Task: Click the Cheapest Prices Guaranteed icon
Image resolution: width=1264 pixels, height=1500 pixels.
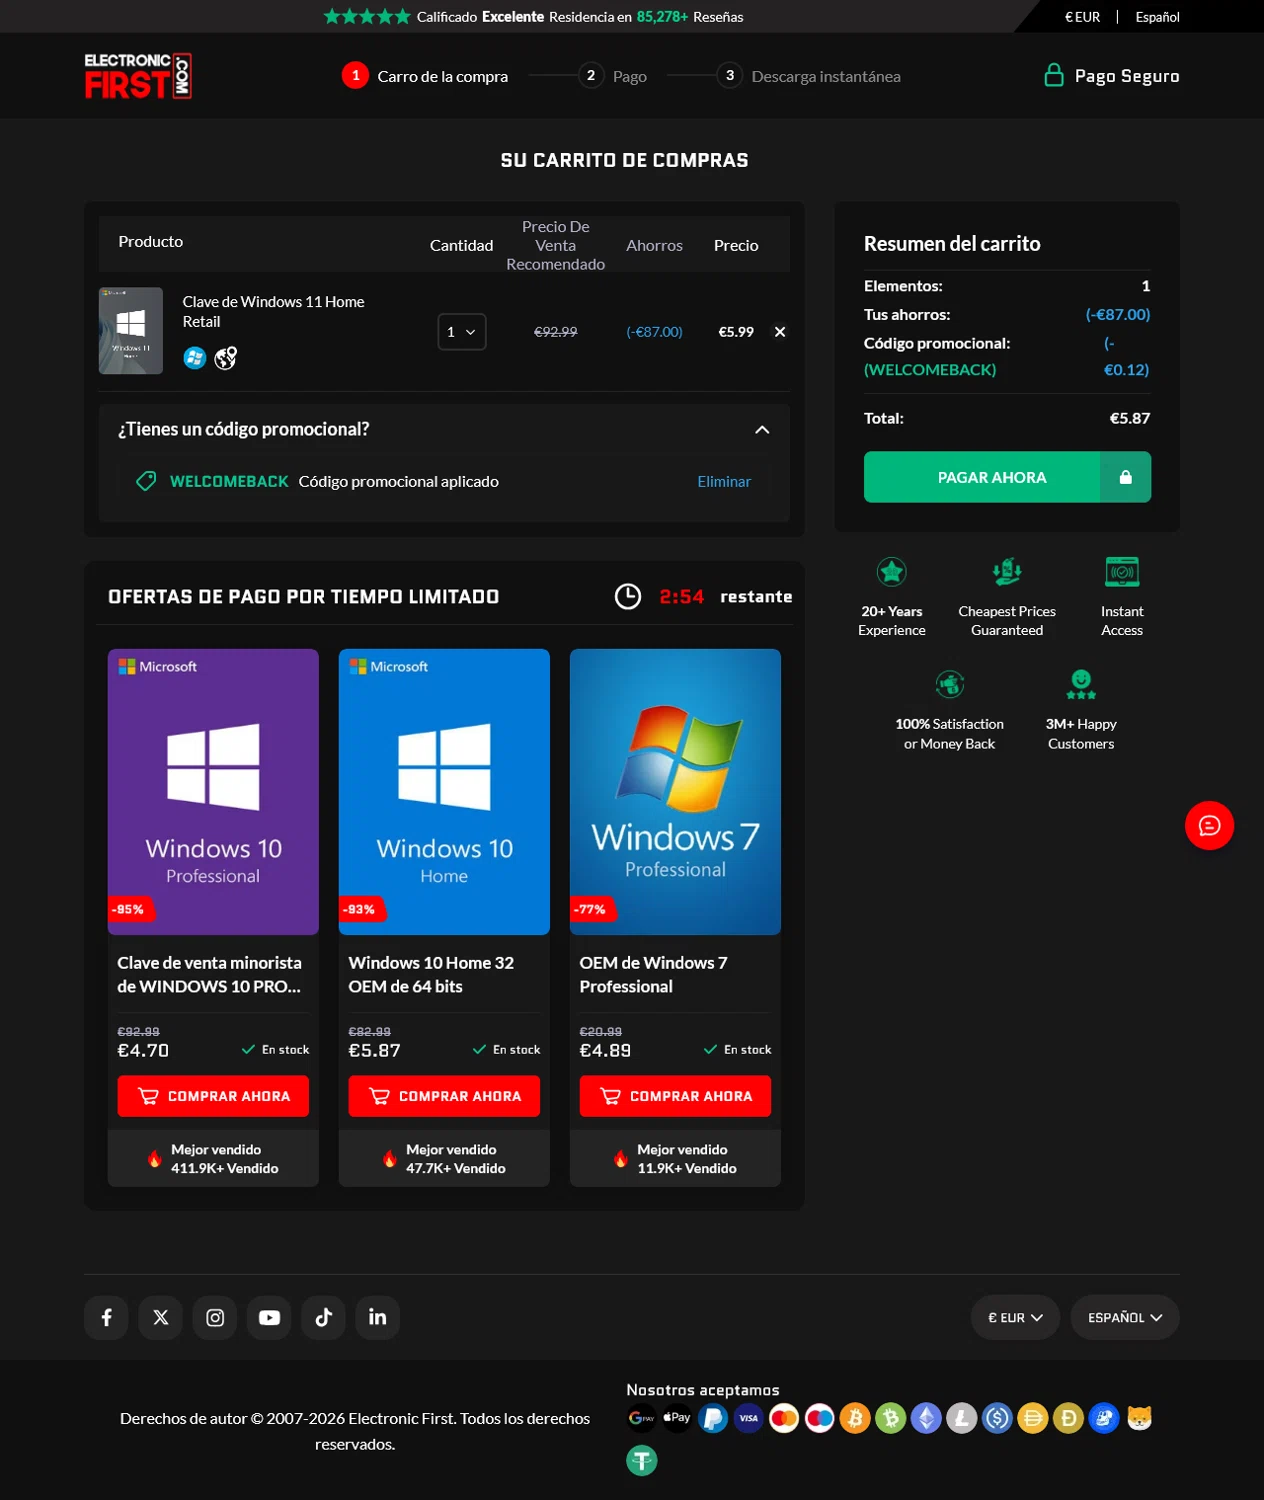Action: [x=1007, y=572]
